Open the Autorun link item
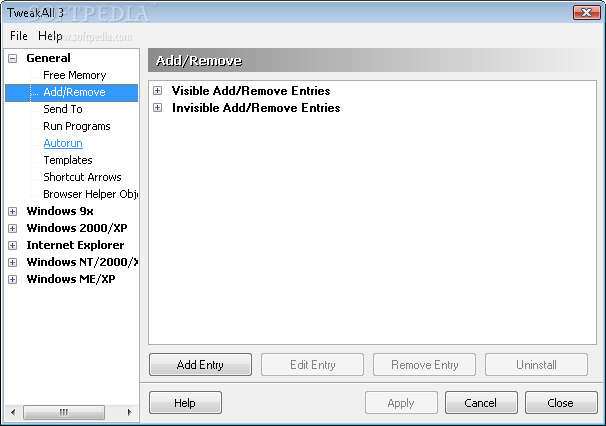This screenshot has height=426, width=606. tap(63, 143)
